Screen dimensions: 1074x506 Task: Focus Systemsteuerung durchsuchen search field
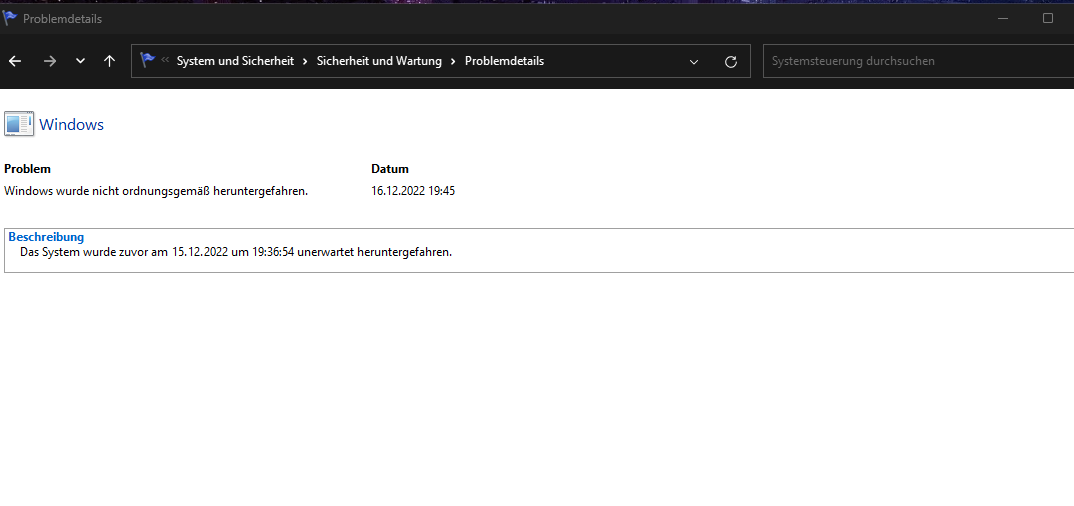[x=919, y=61]
